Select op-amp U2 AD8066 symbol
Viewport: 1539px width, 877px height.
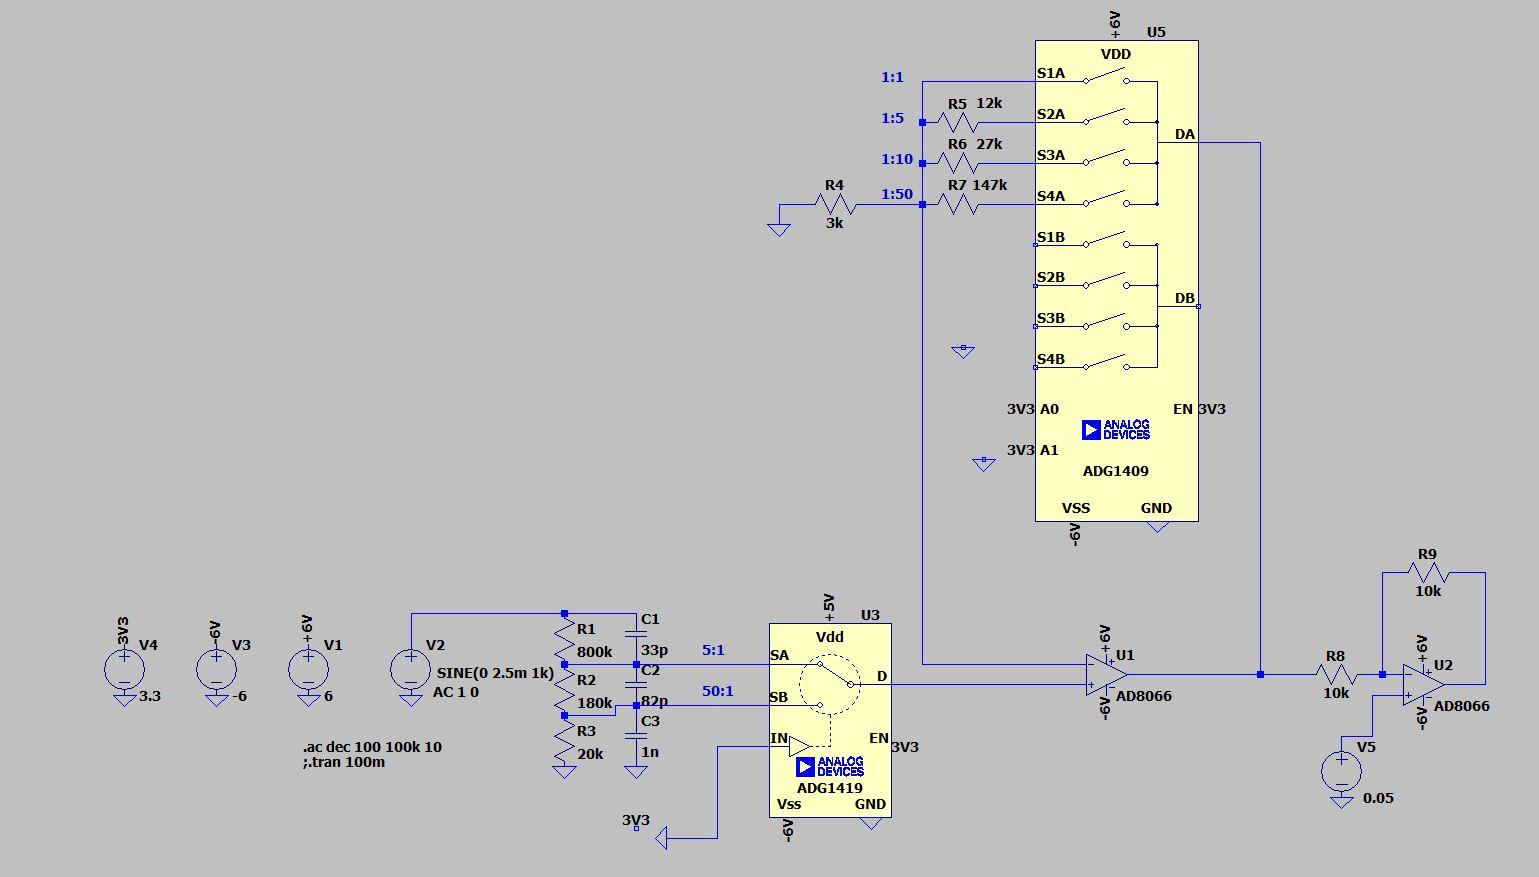click(x=1423, y=684)
